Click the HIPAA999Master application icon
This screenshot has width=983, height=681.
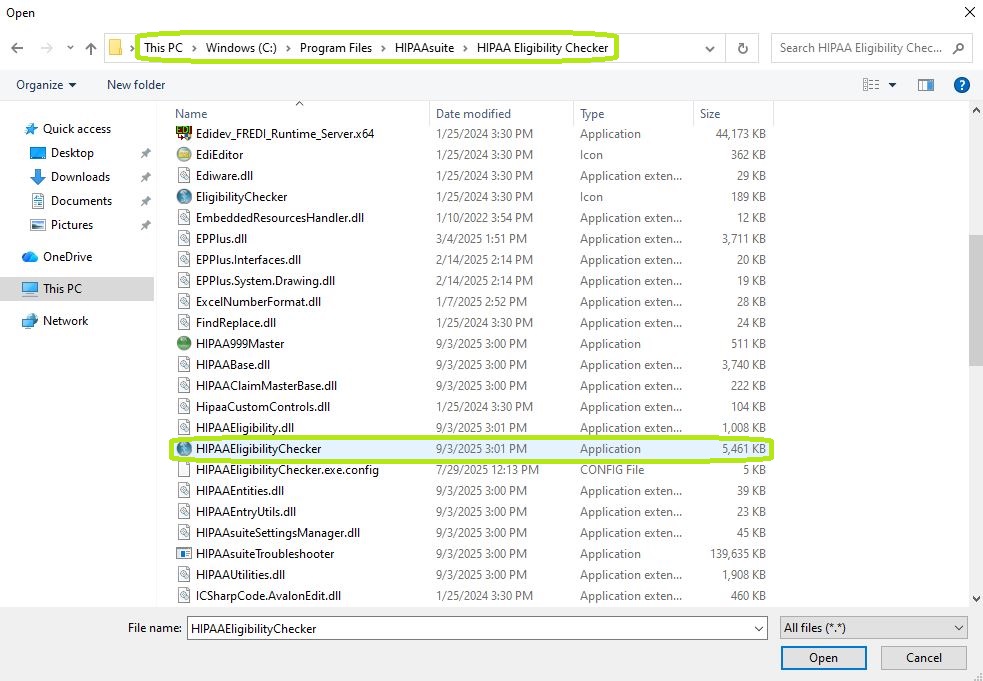(x=184, y=343)
